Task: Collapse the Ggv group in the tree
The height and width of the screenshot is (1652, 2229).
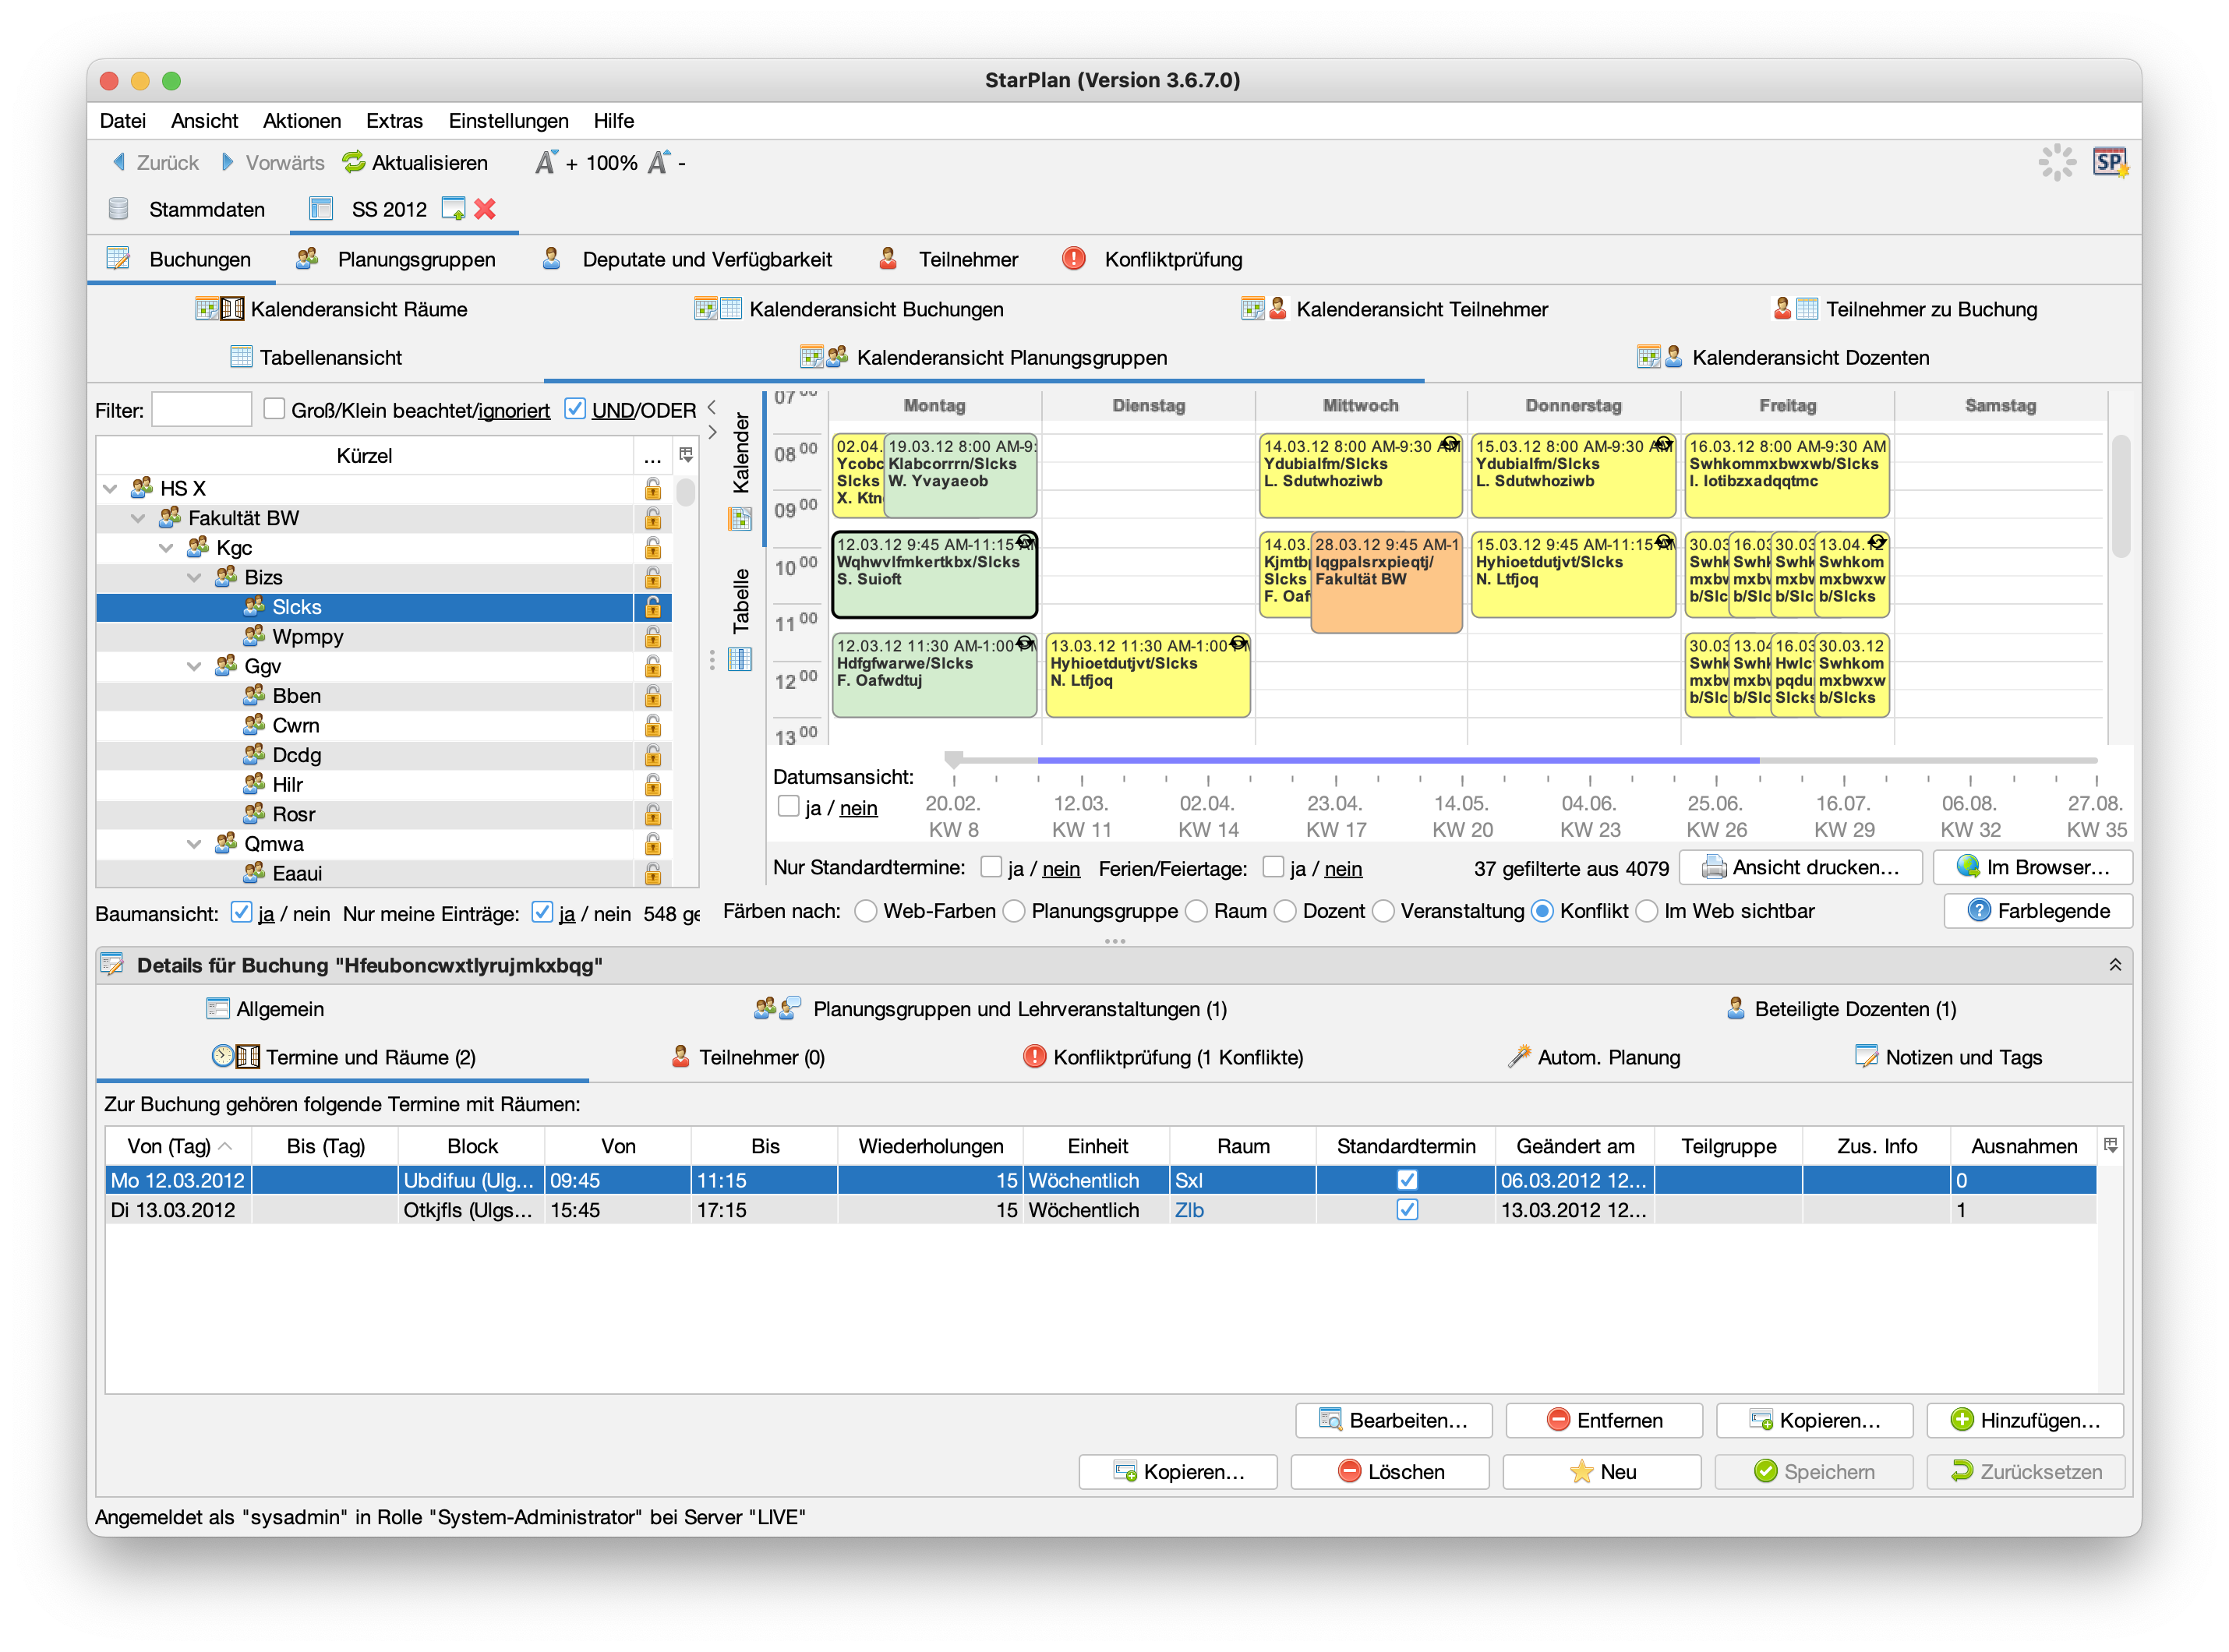Action: coord(194,666)
